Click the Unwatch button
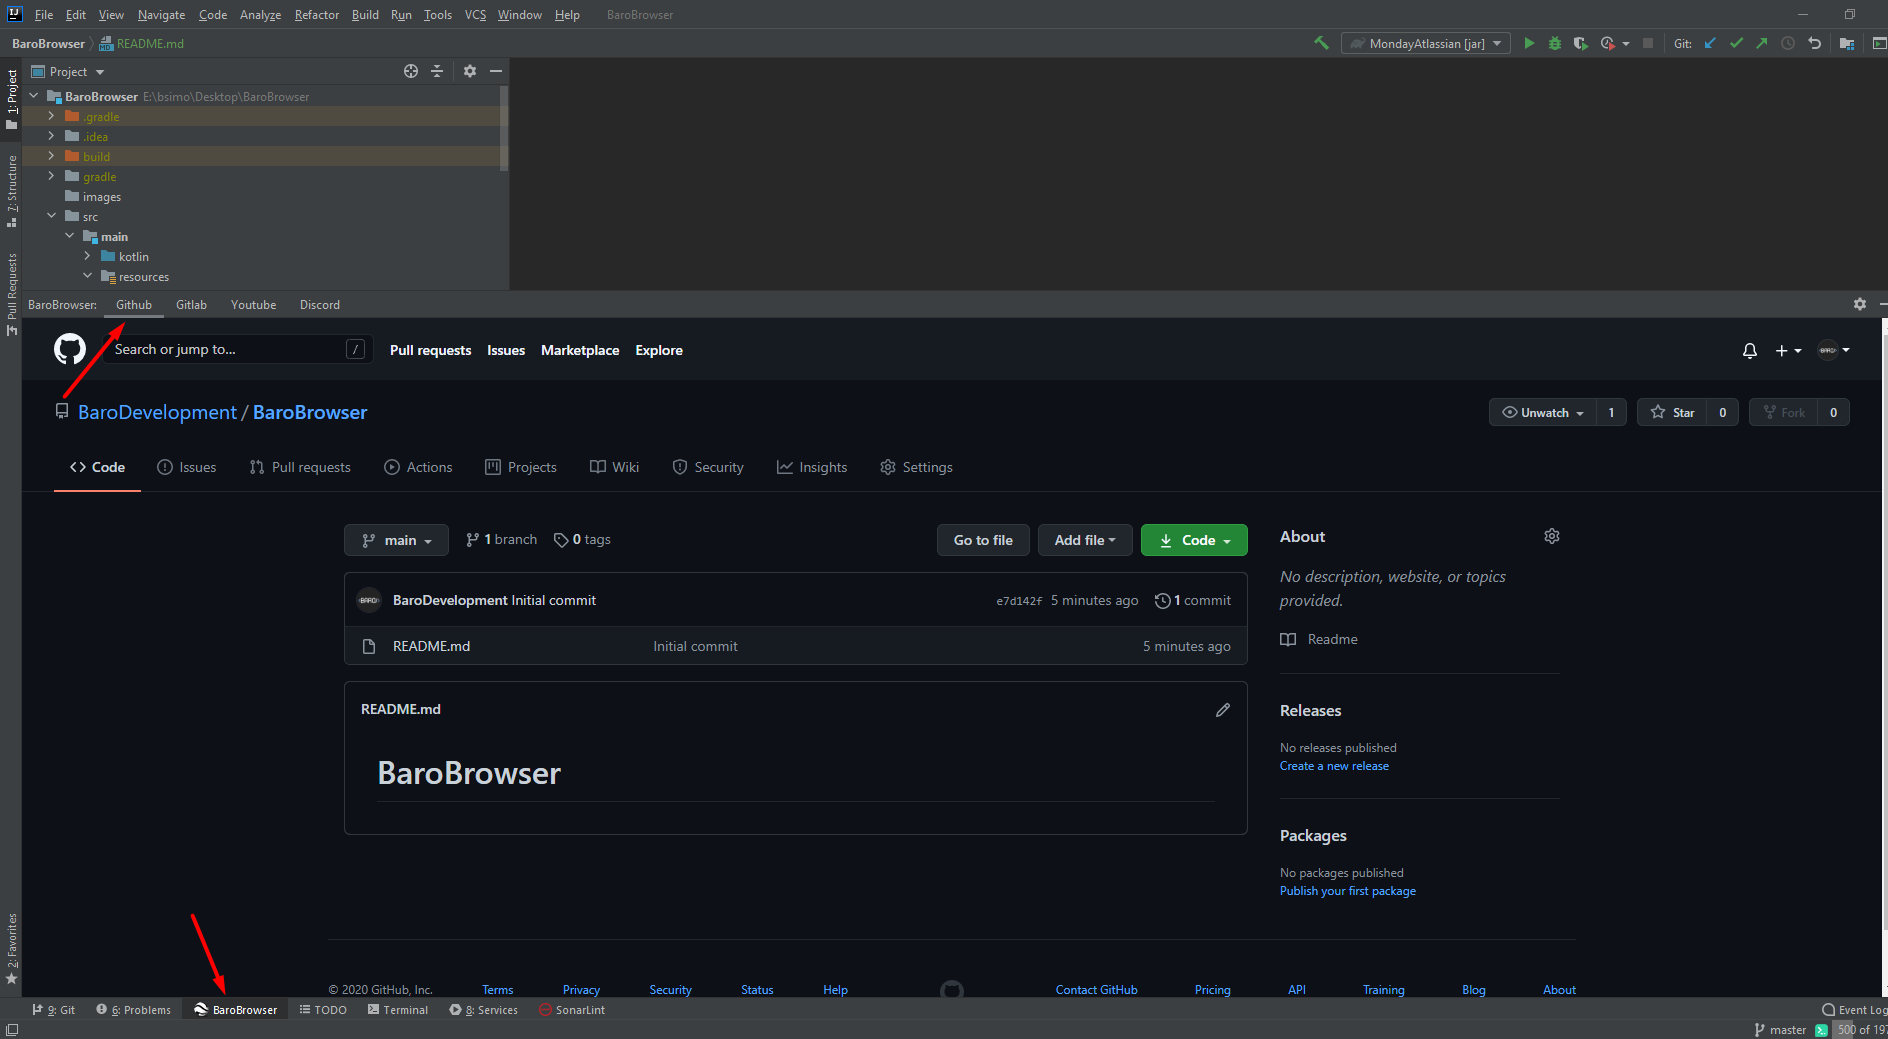Screen dimensions: 1888x1039 click(1543, 412)
